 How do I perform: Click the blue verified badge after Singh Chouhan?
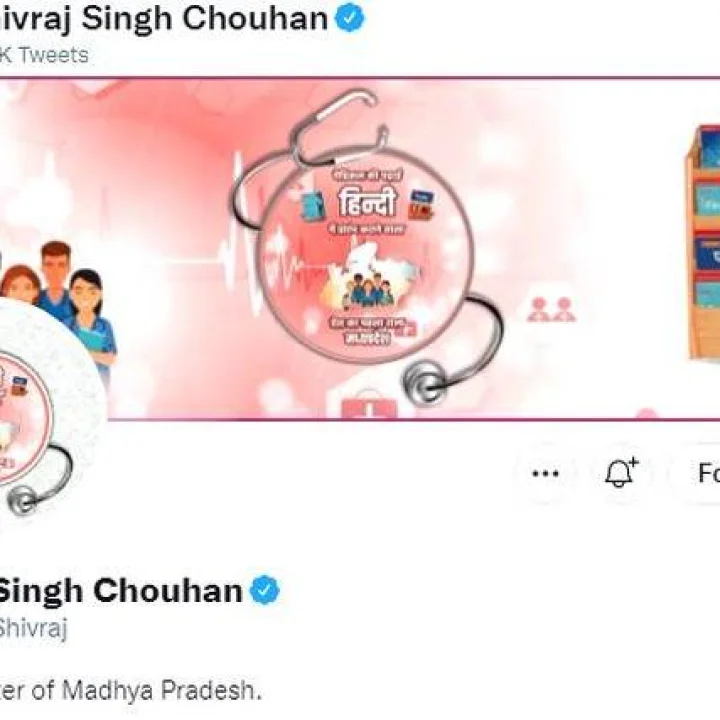click(264, 590)
